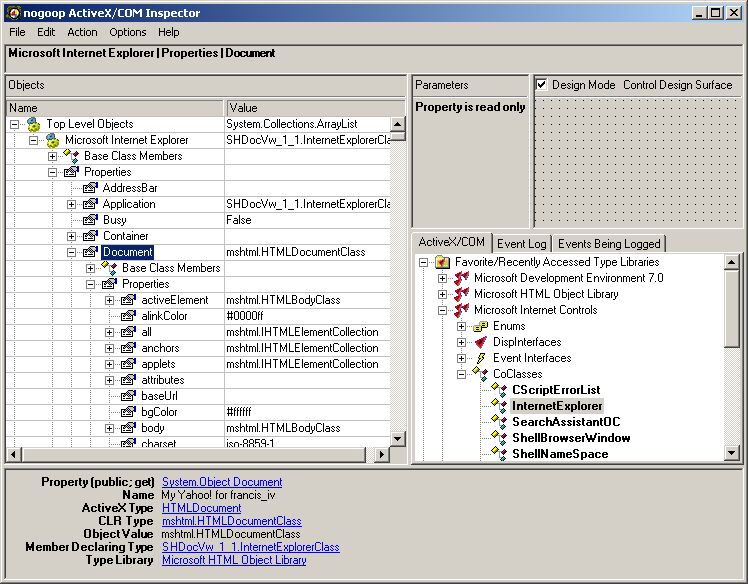Click the Name column header

pos(115,108)
